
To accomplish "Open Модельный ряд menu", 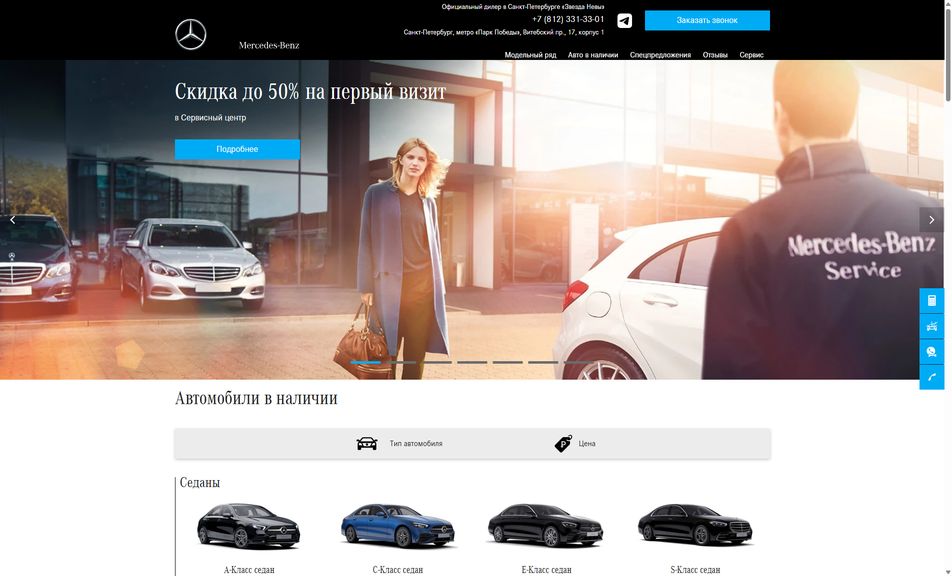I will tap(530, 55).
